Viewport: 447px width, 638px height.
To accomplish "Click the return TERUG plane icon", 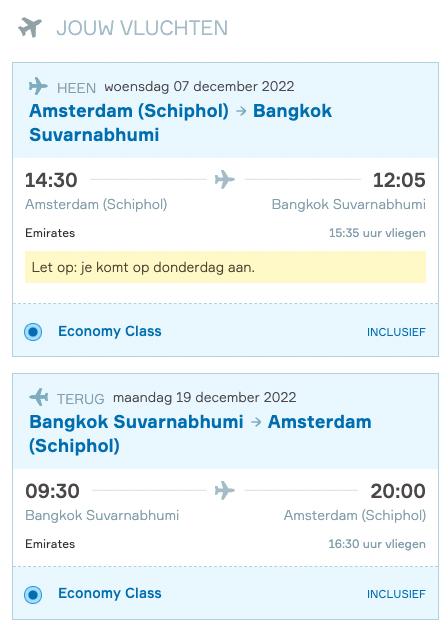I will [39, 397].
